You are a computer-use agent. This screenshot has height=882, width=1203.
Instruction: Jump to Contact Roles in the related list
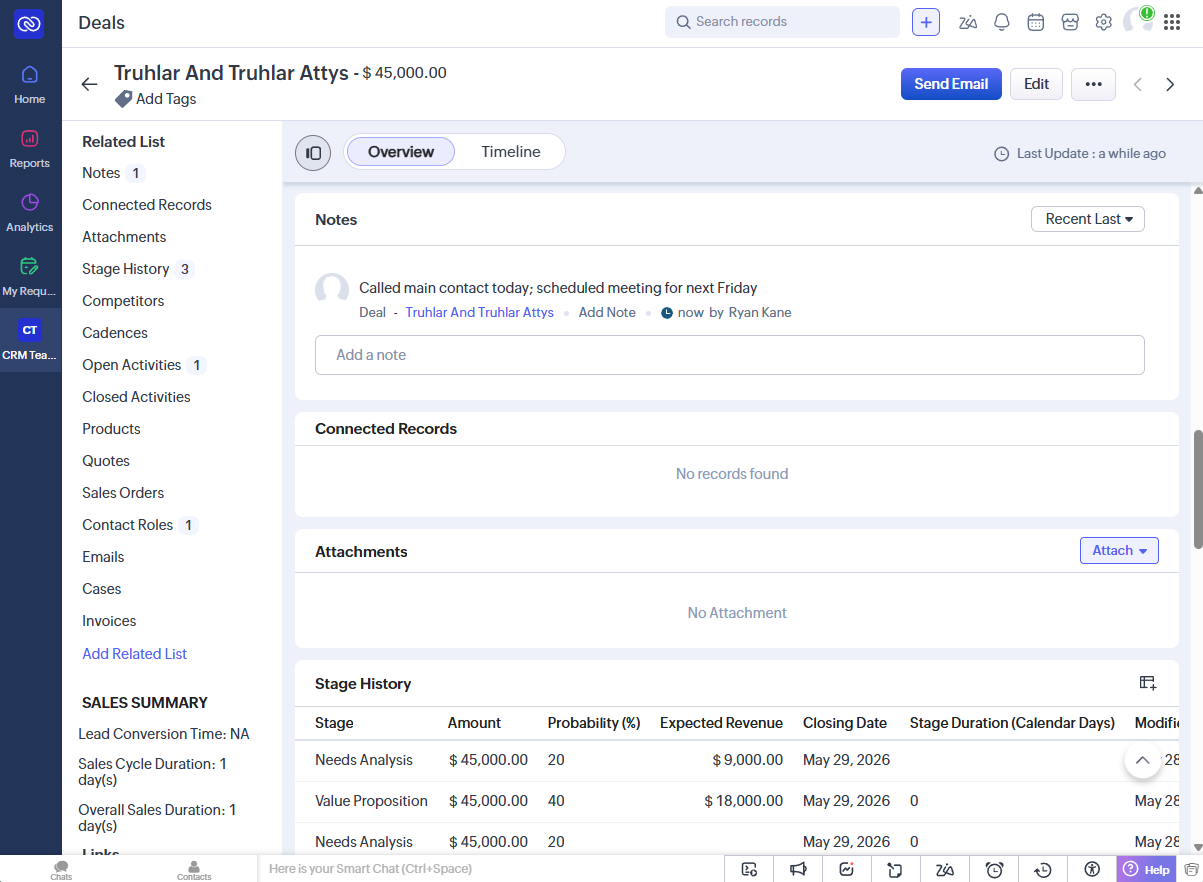[x=127, y=525]
